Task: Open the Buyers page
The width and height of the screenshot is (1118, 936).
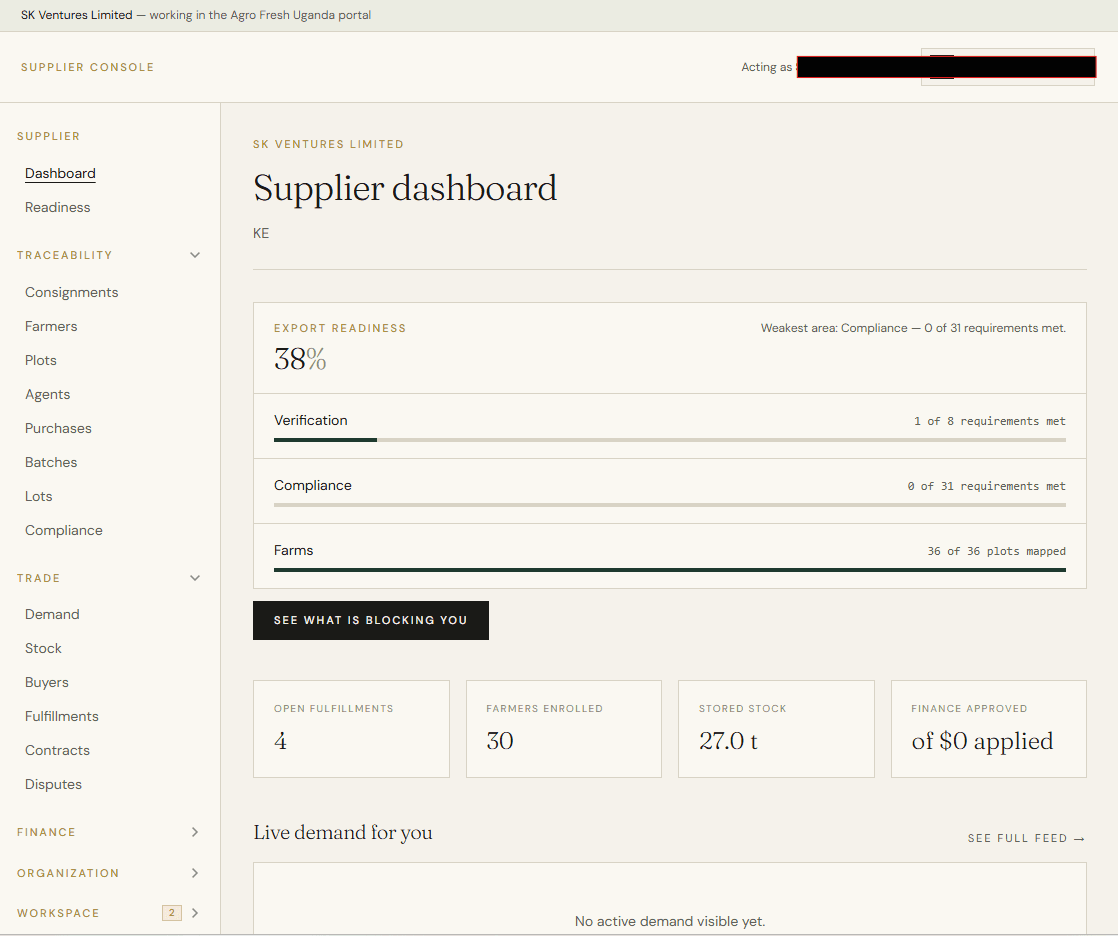Action: click(x=47, y=682)
